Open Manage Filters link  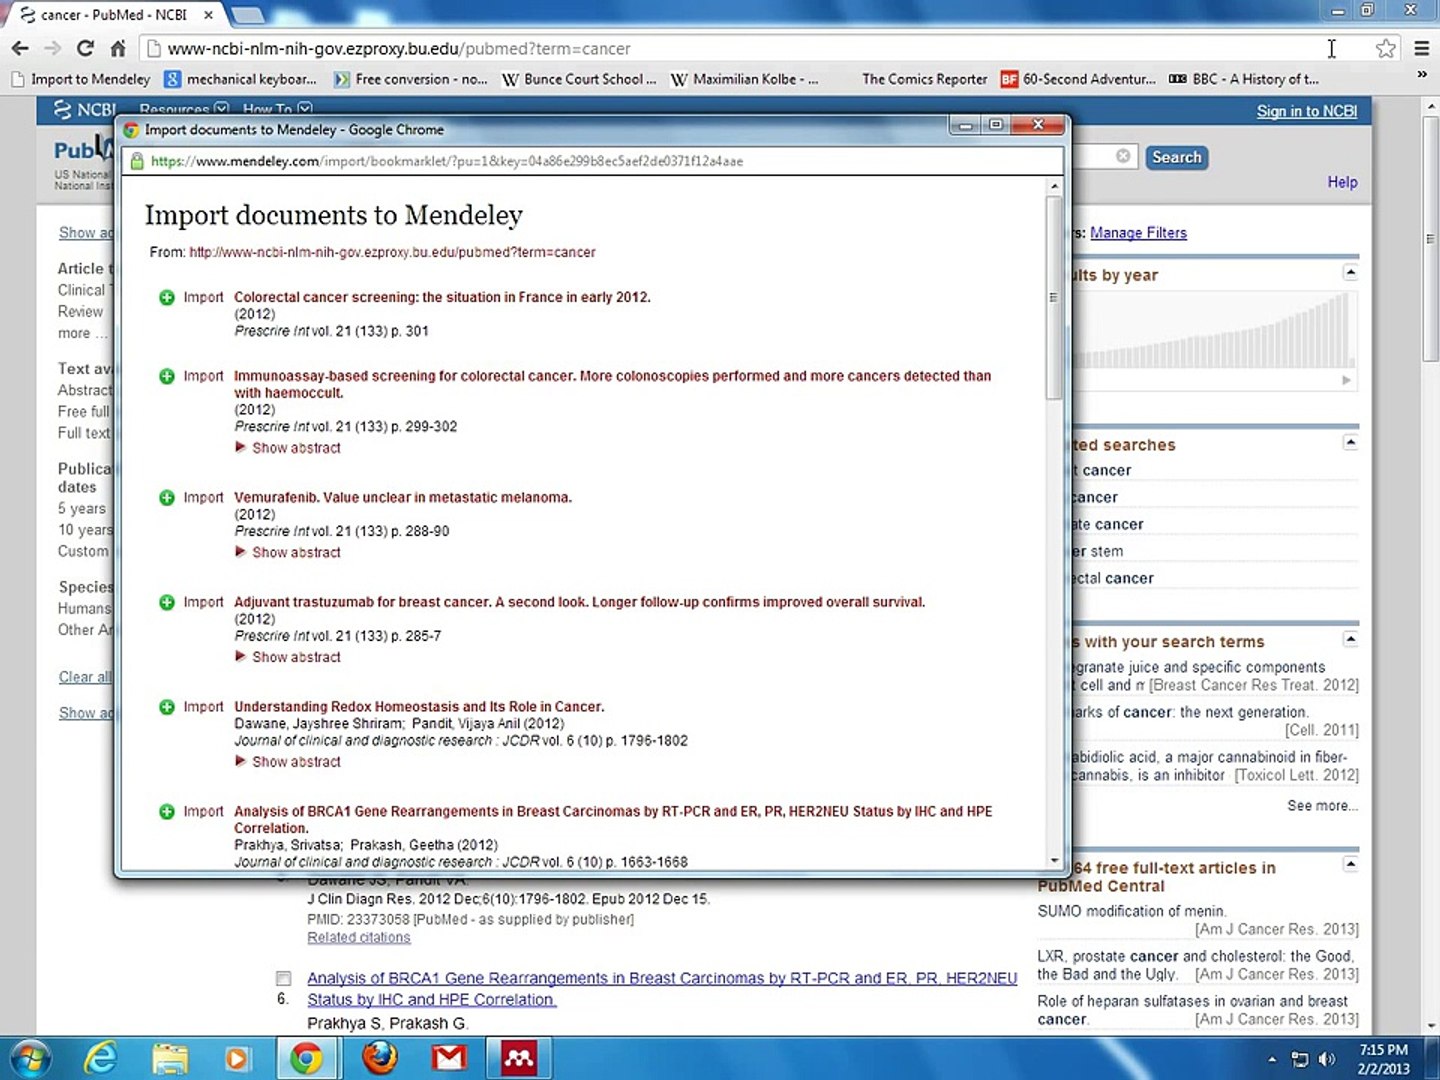pos(1138,233)
